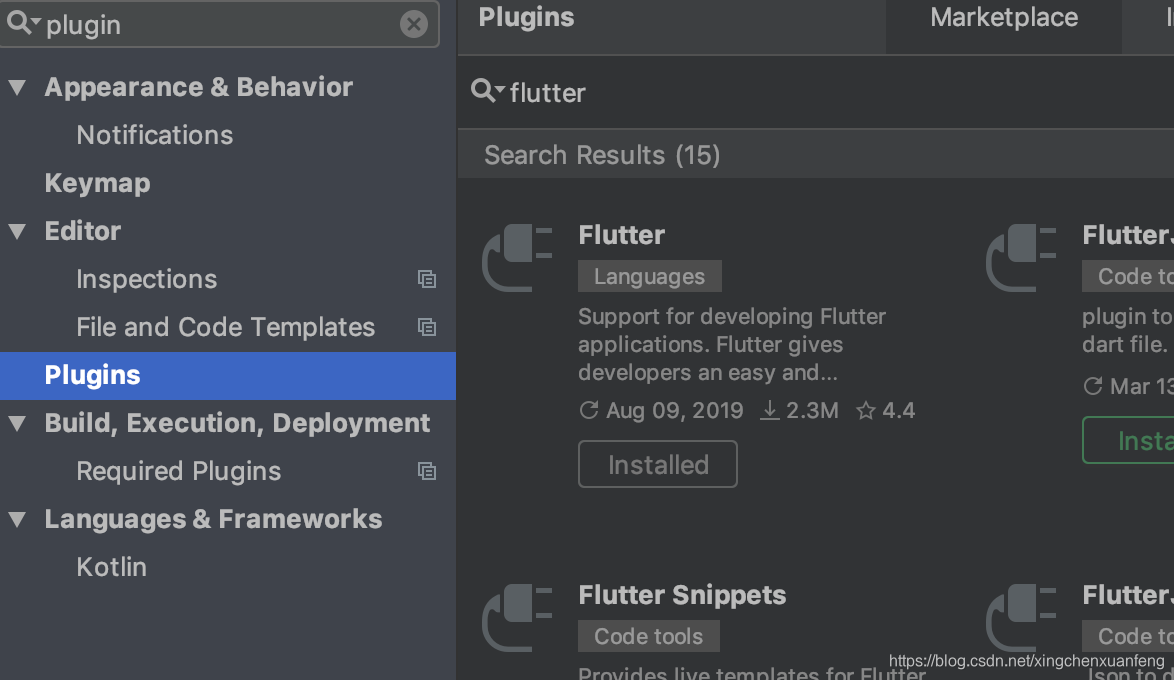1174x680 pixels.
Task: Click the Flutter plugin icon
Action: tap(517, 258)
